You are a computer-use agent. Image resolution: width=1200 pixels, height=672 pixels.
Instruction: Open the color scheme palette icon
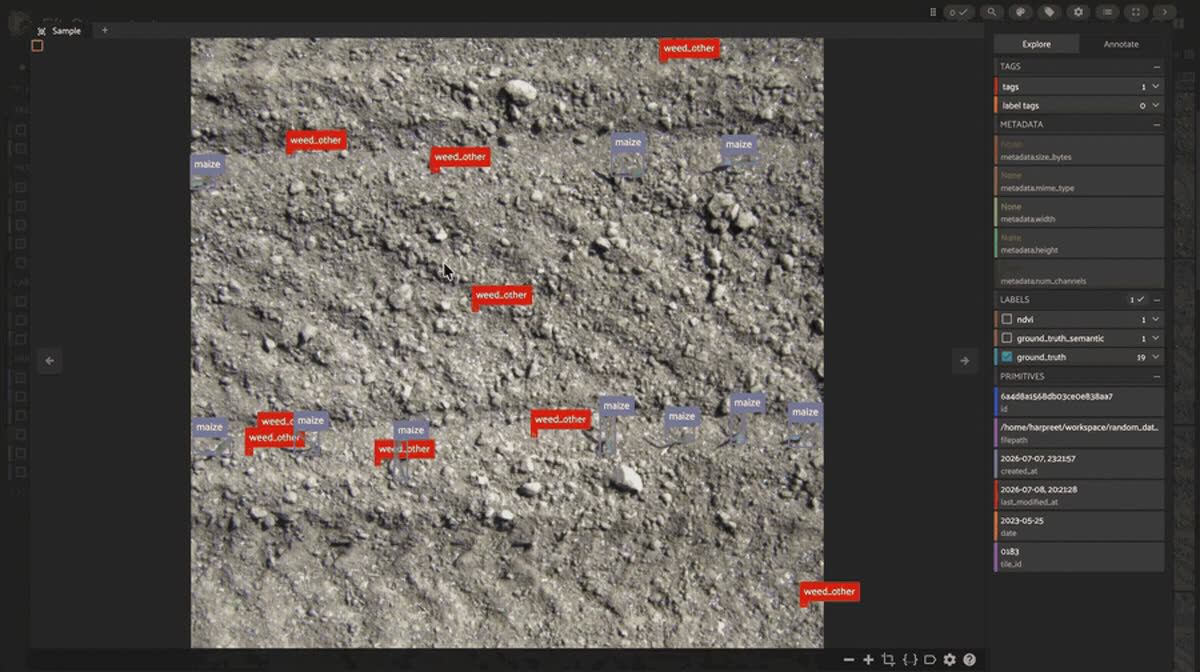[x=1020, y=12]
